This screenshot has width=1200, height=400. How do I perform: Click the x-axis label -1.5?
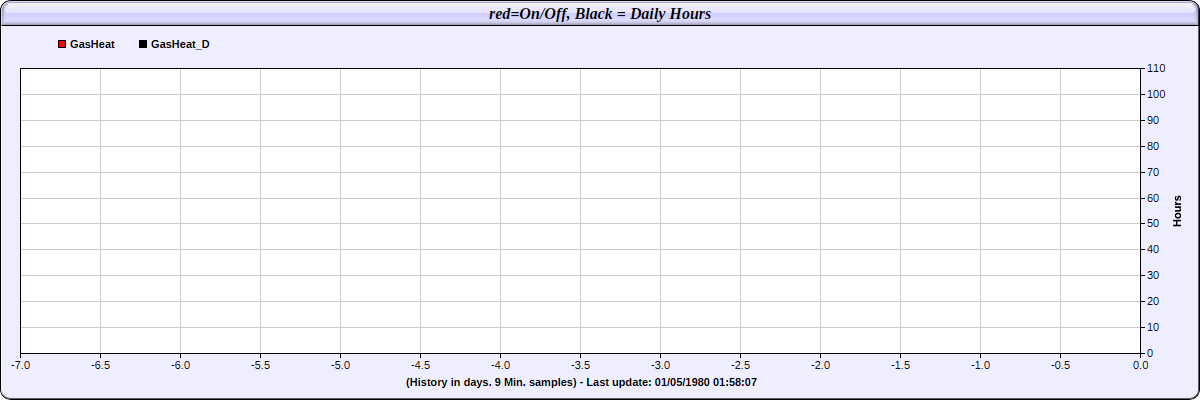coord(900,365)
